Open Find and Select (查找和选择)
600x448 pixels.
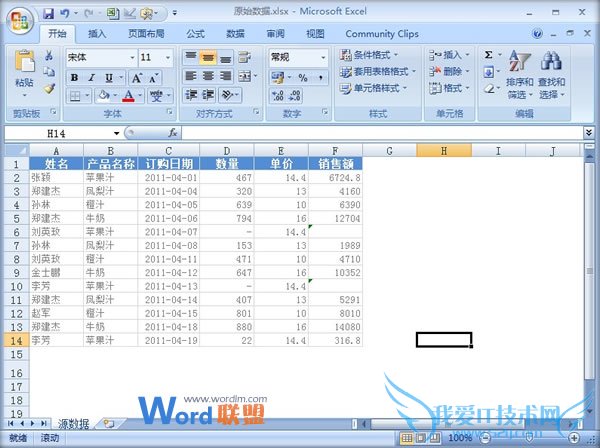tap(551, 75)
